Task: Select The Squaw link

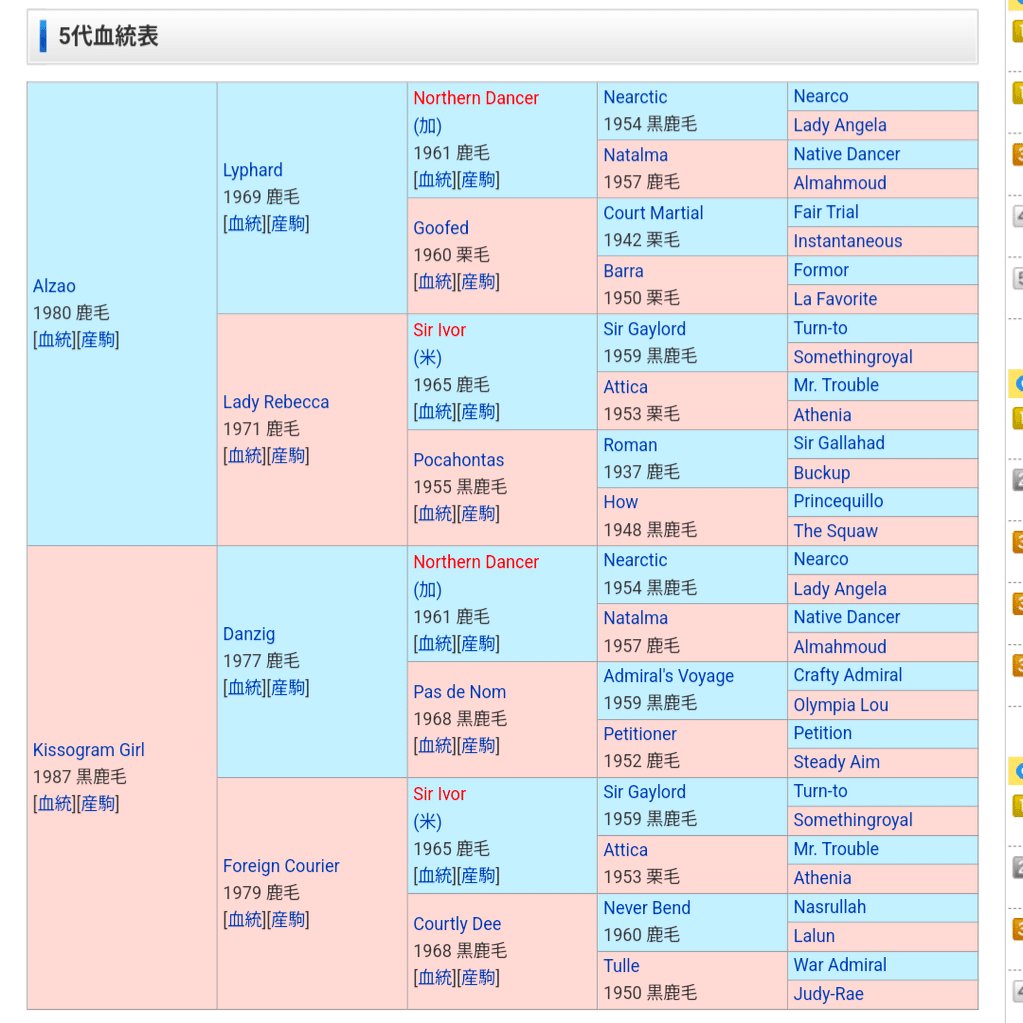Action: [x=835, y=531]
